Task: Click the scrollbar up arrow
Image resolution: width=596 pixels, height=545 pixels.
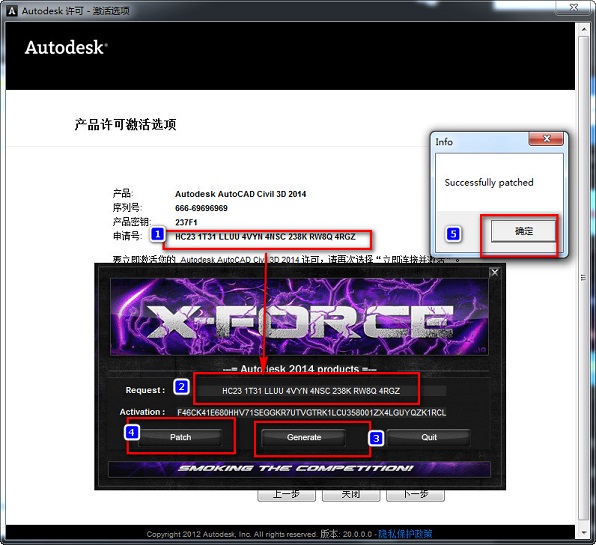Action: 583,29
